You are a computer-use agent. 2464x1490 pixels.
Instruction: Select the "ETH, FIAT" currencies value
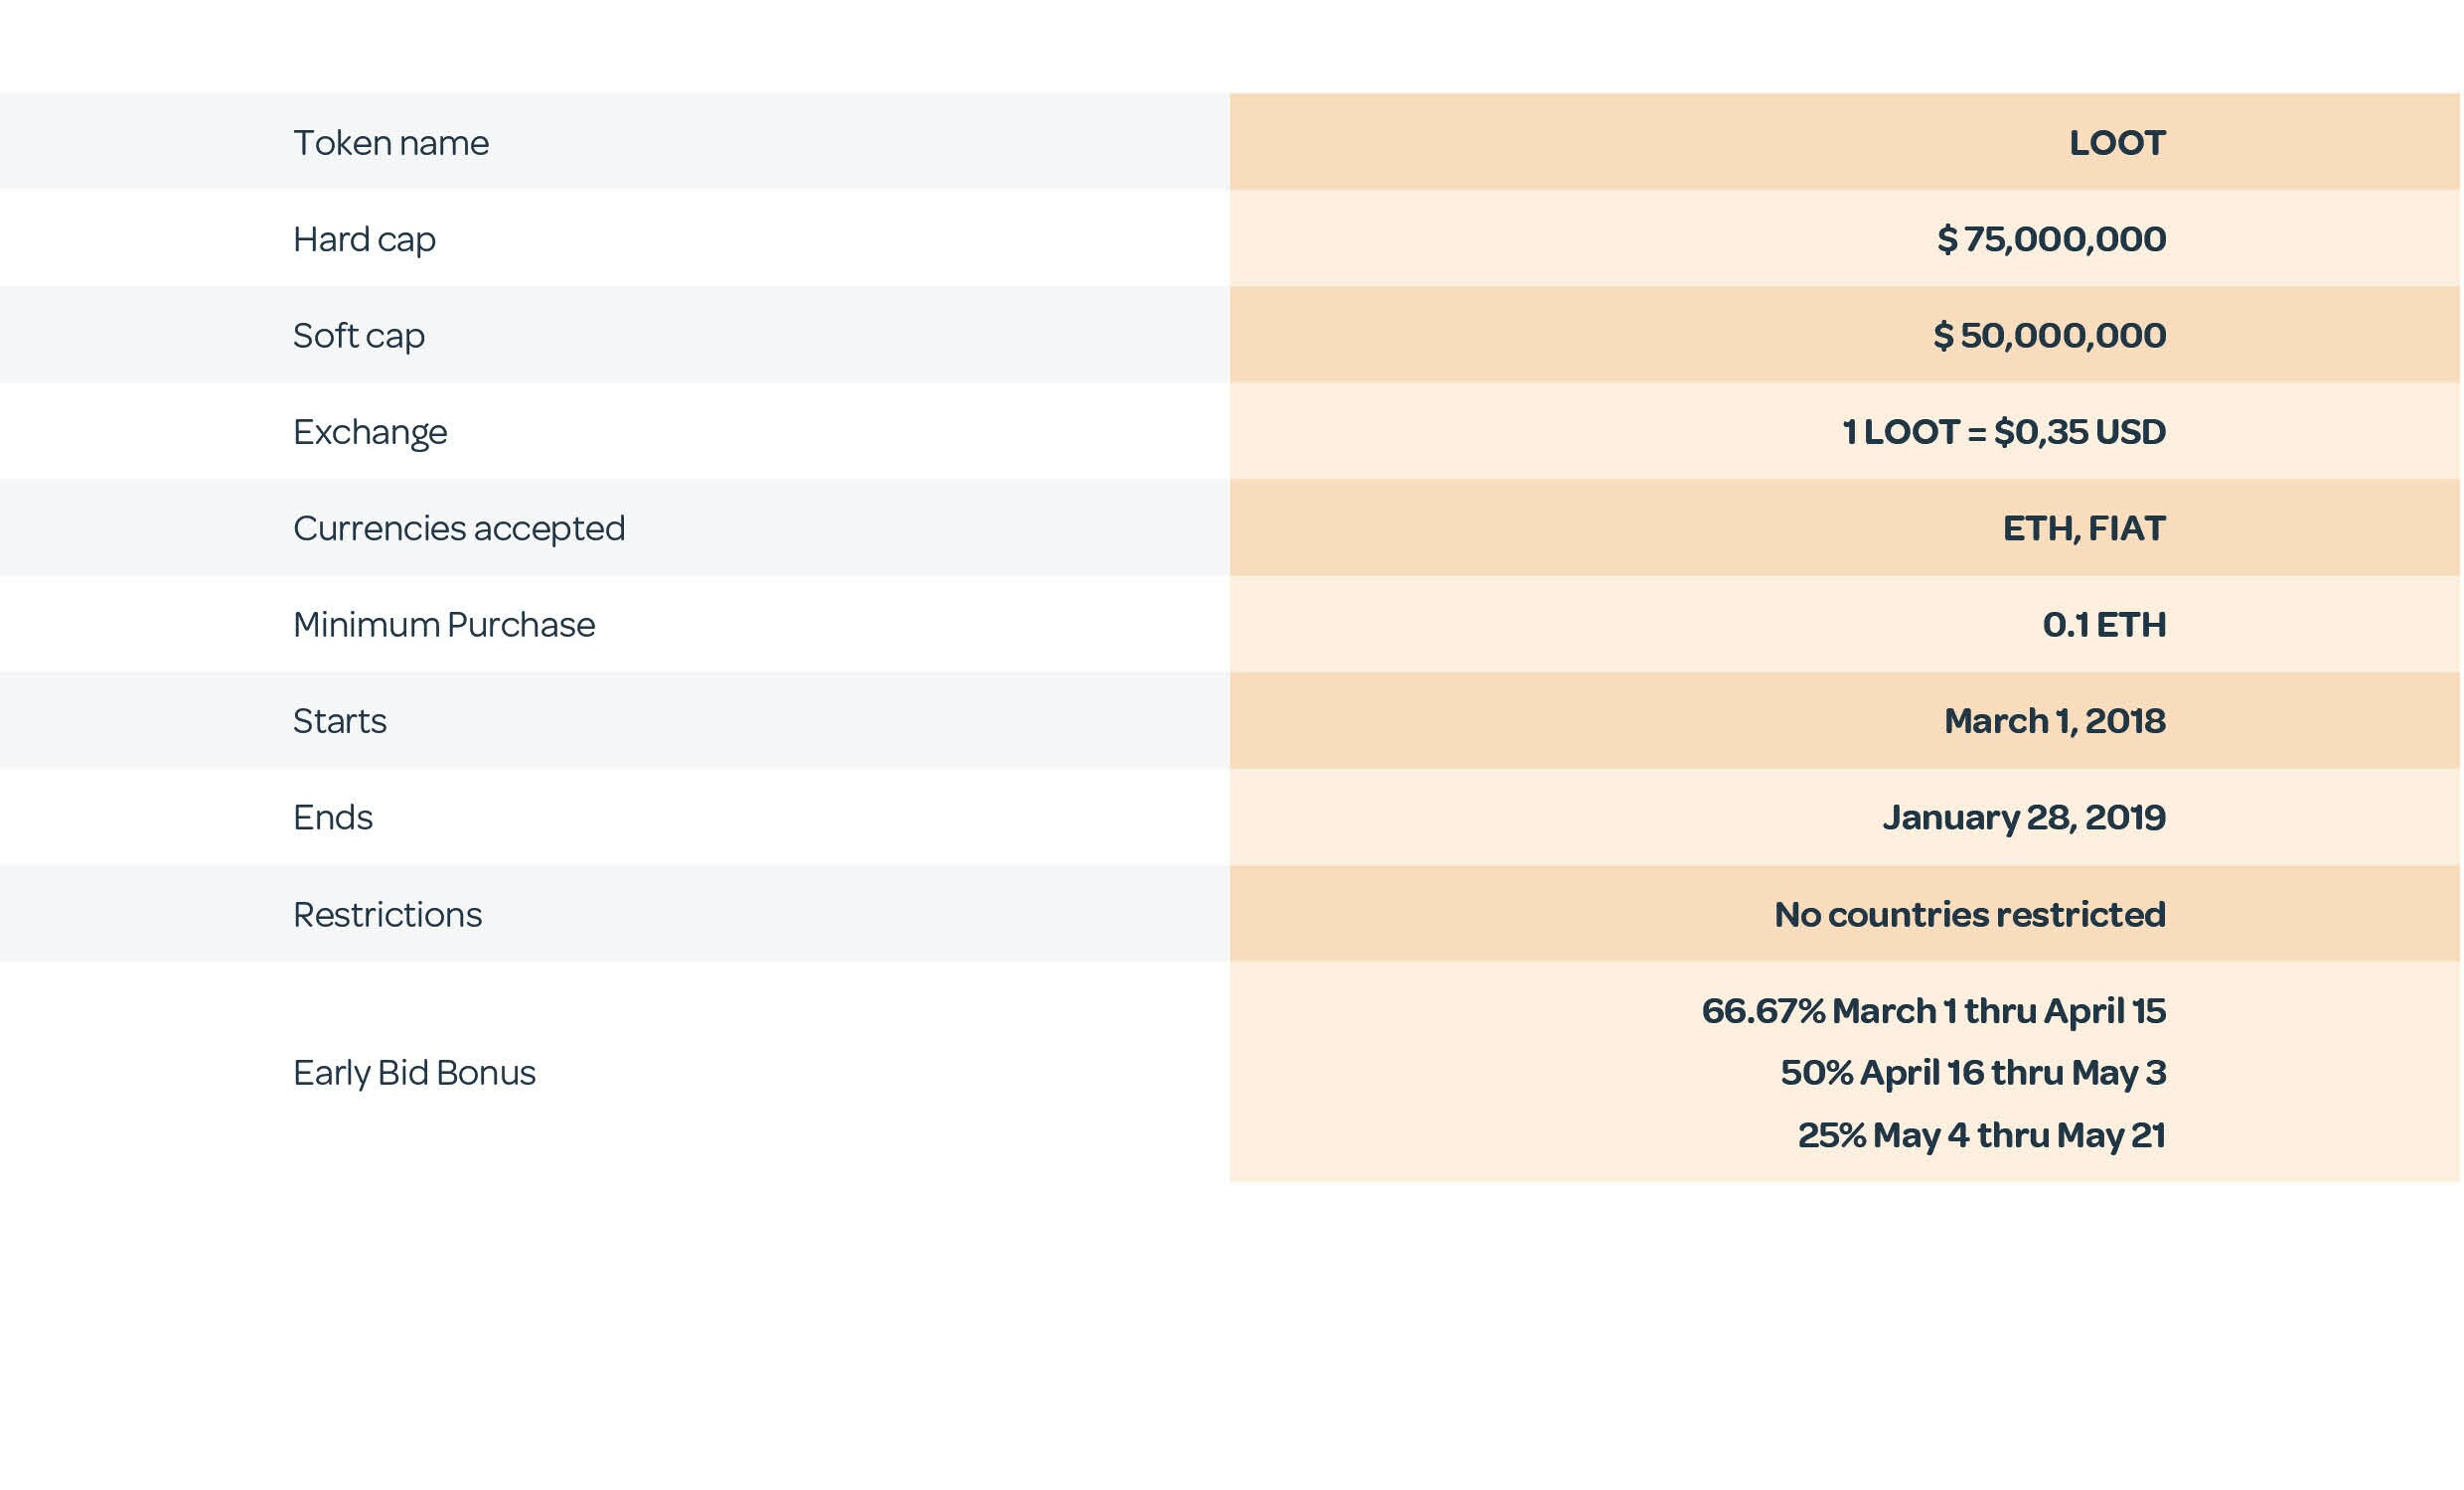coord(2083,528)
